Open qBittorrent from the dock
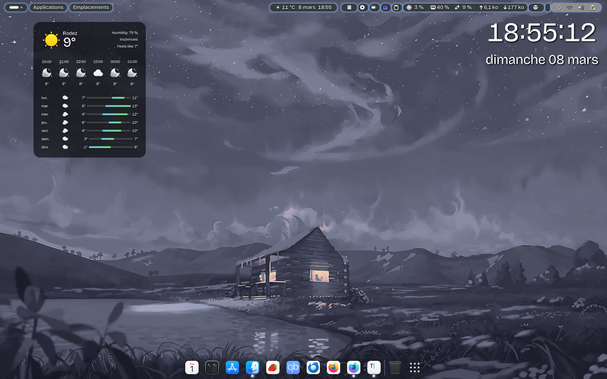607x379 pixels. coord(293,367)
